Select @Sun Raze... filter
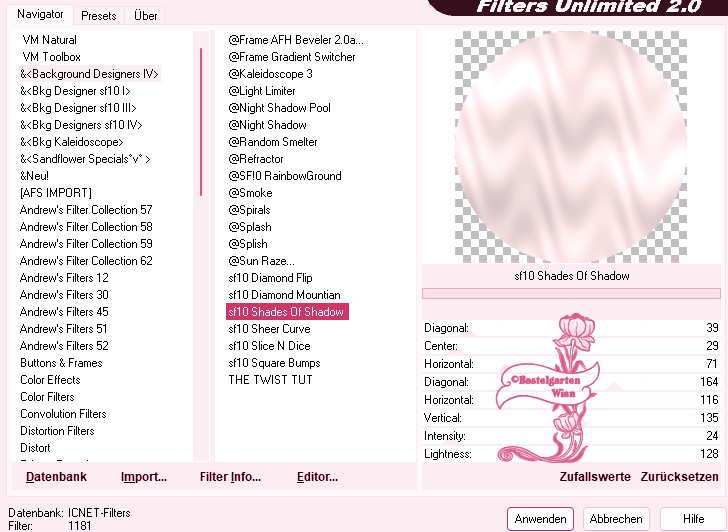 click(261, 261)
